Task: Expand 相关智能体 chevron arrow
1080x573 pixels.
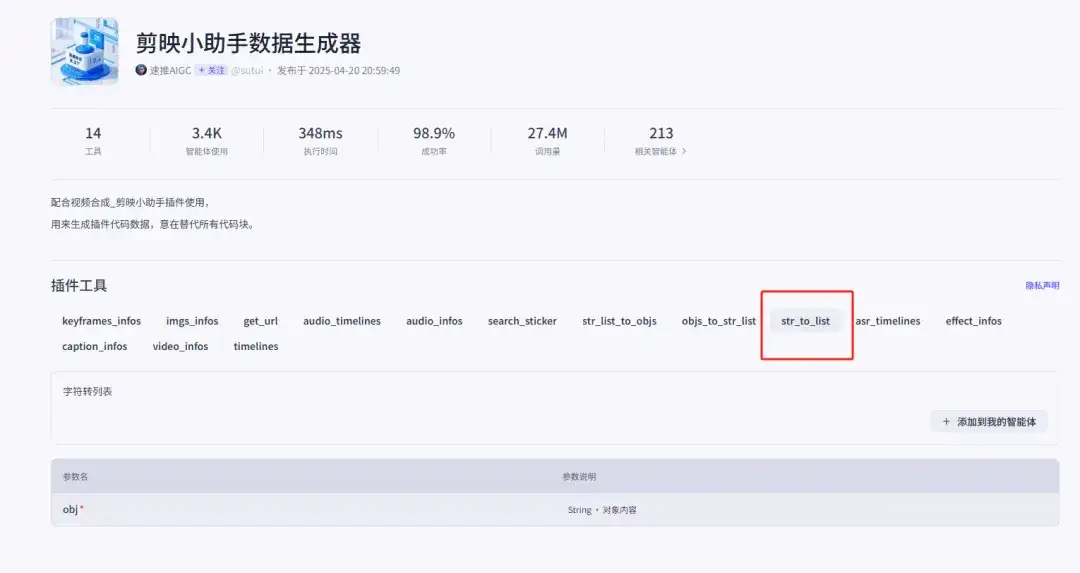Action: pos(684,152)
